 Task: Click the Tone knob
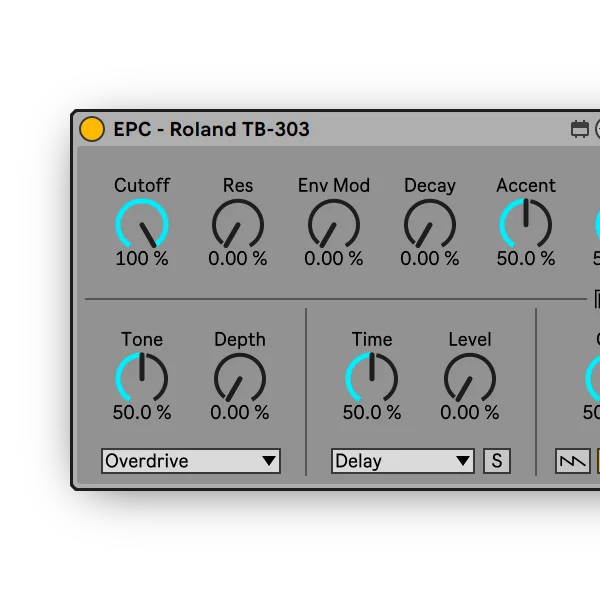pos(142,378)
